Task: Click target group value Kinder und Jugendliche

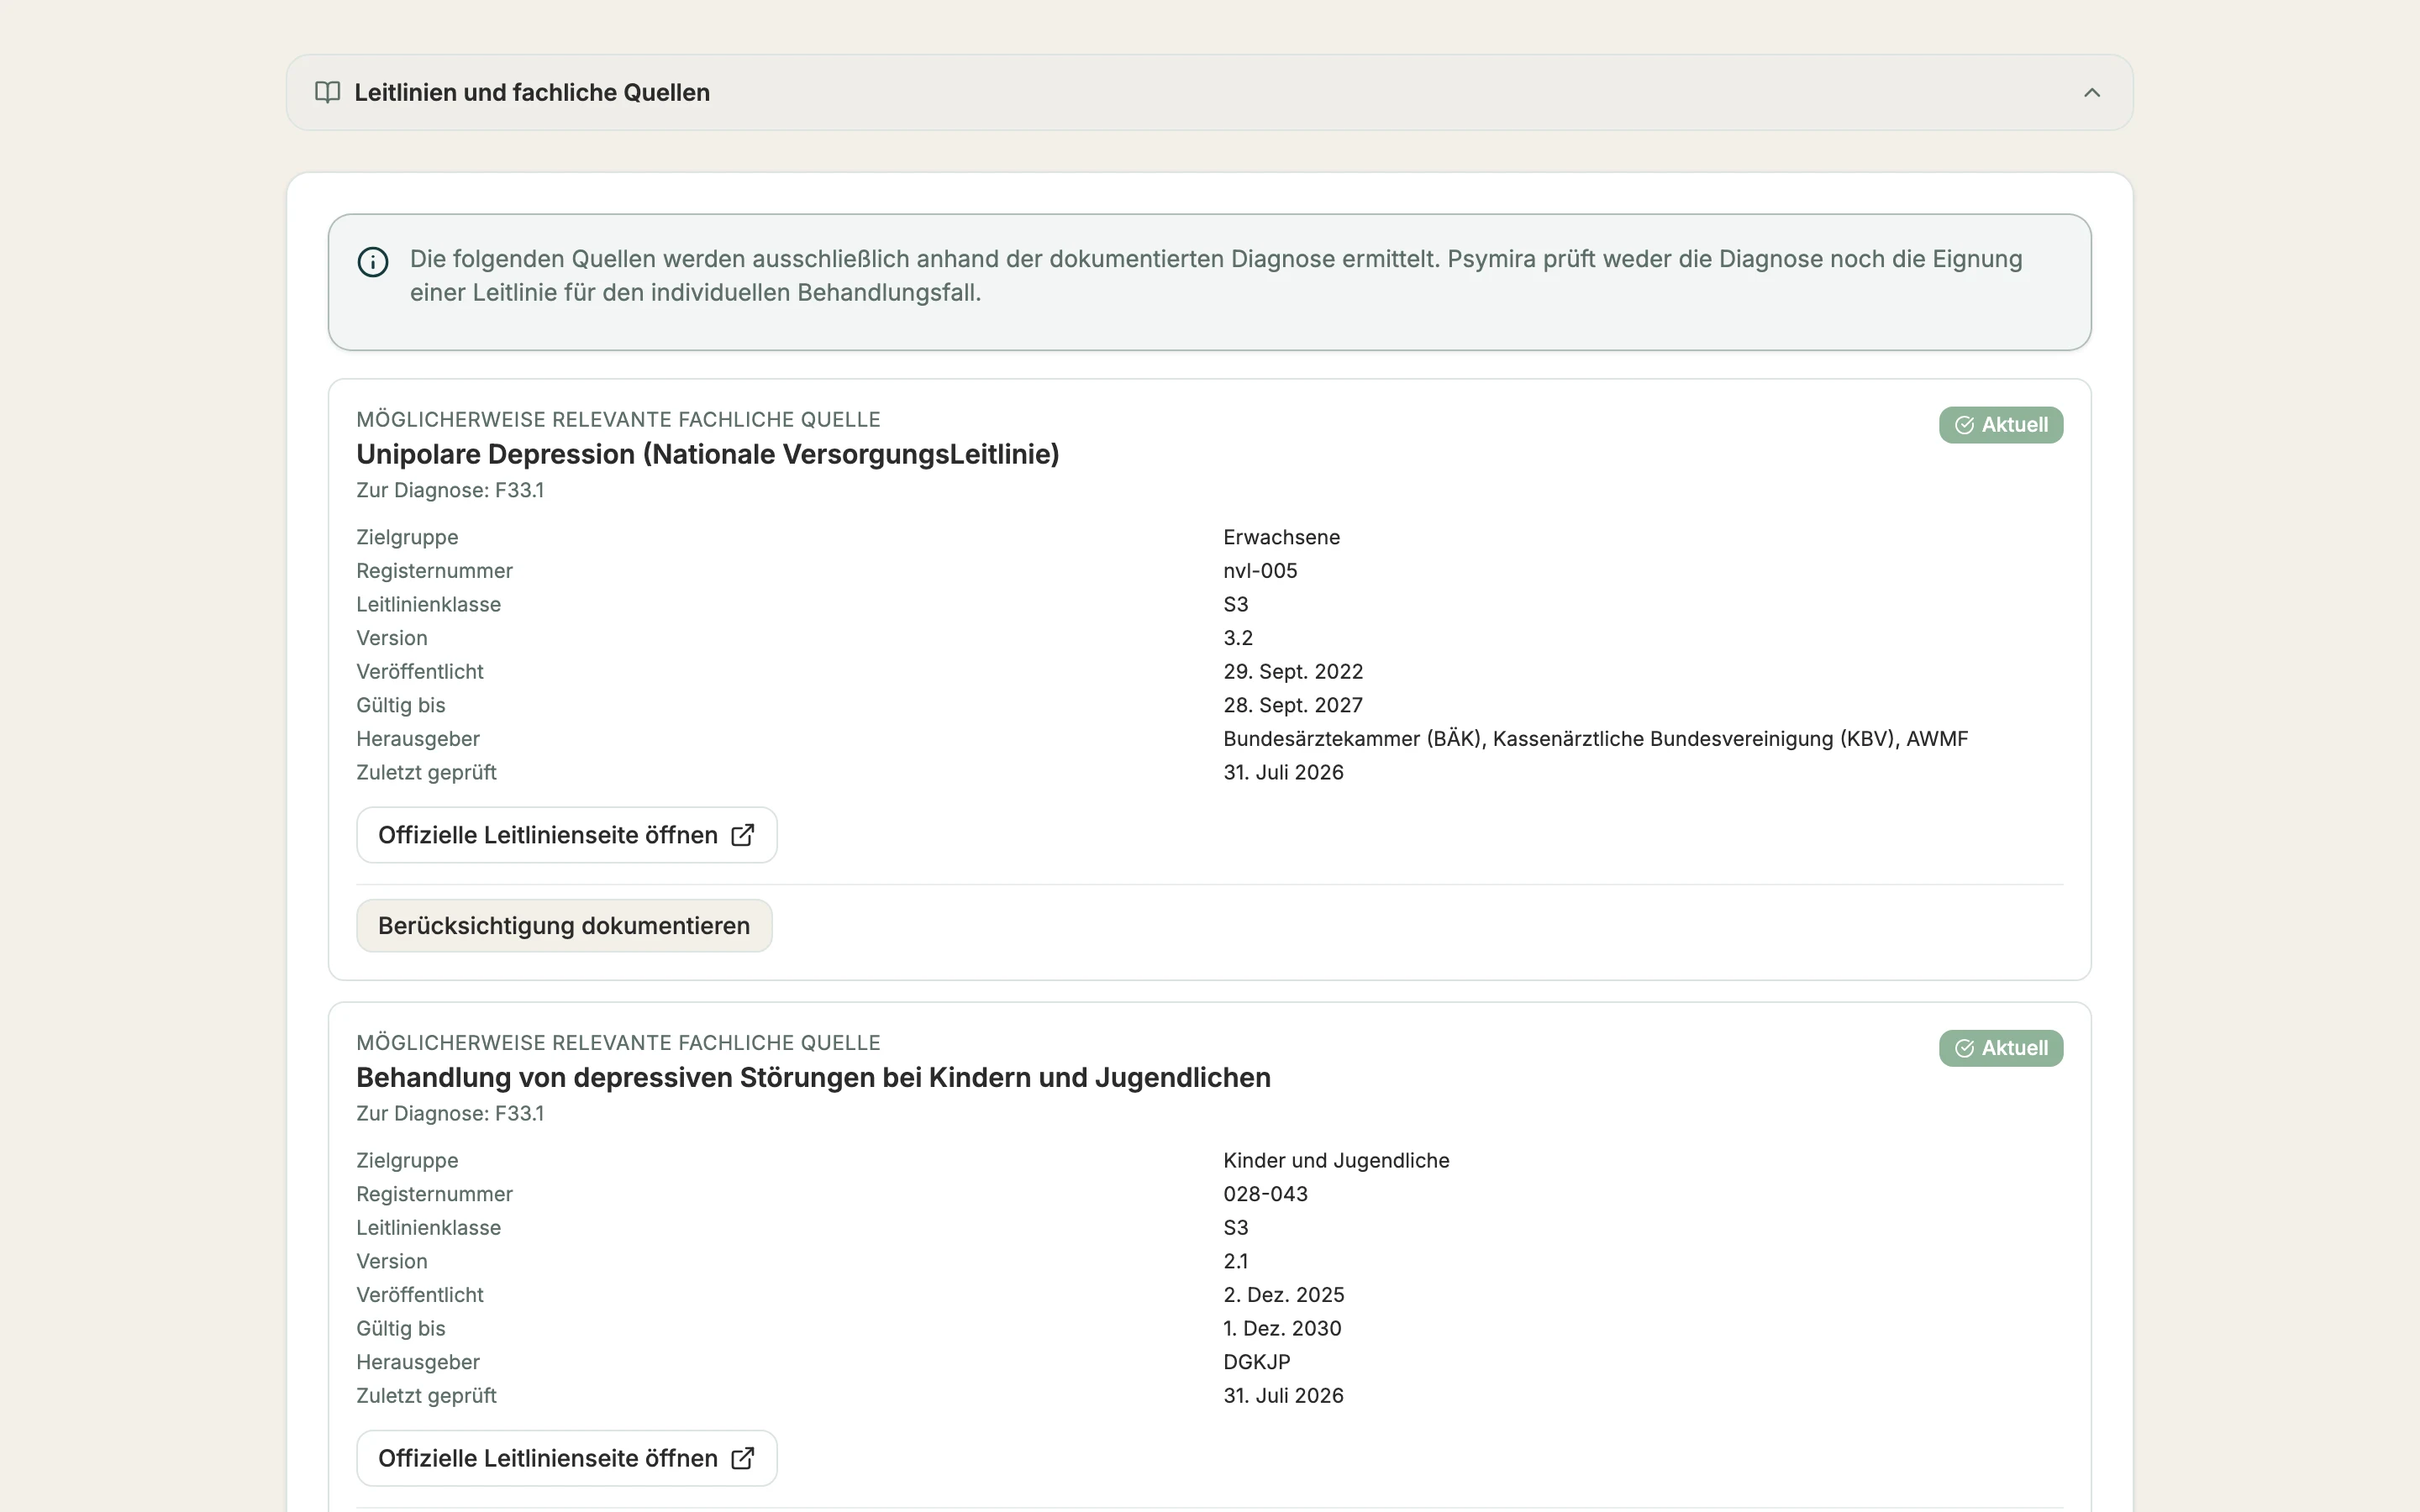Action: click(x=1336, y=1160)
